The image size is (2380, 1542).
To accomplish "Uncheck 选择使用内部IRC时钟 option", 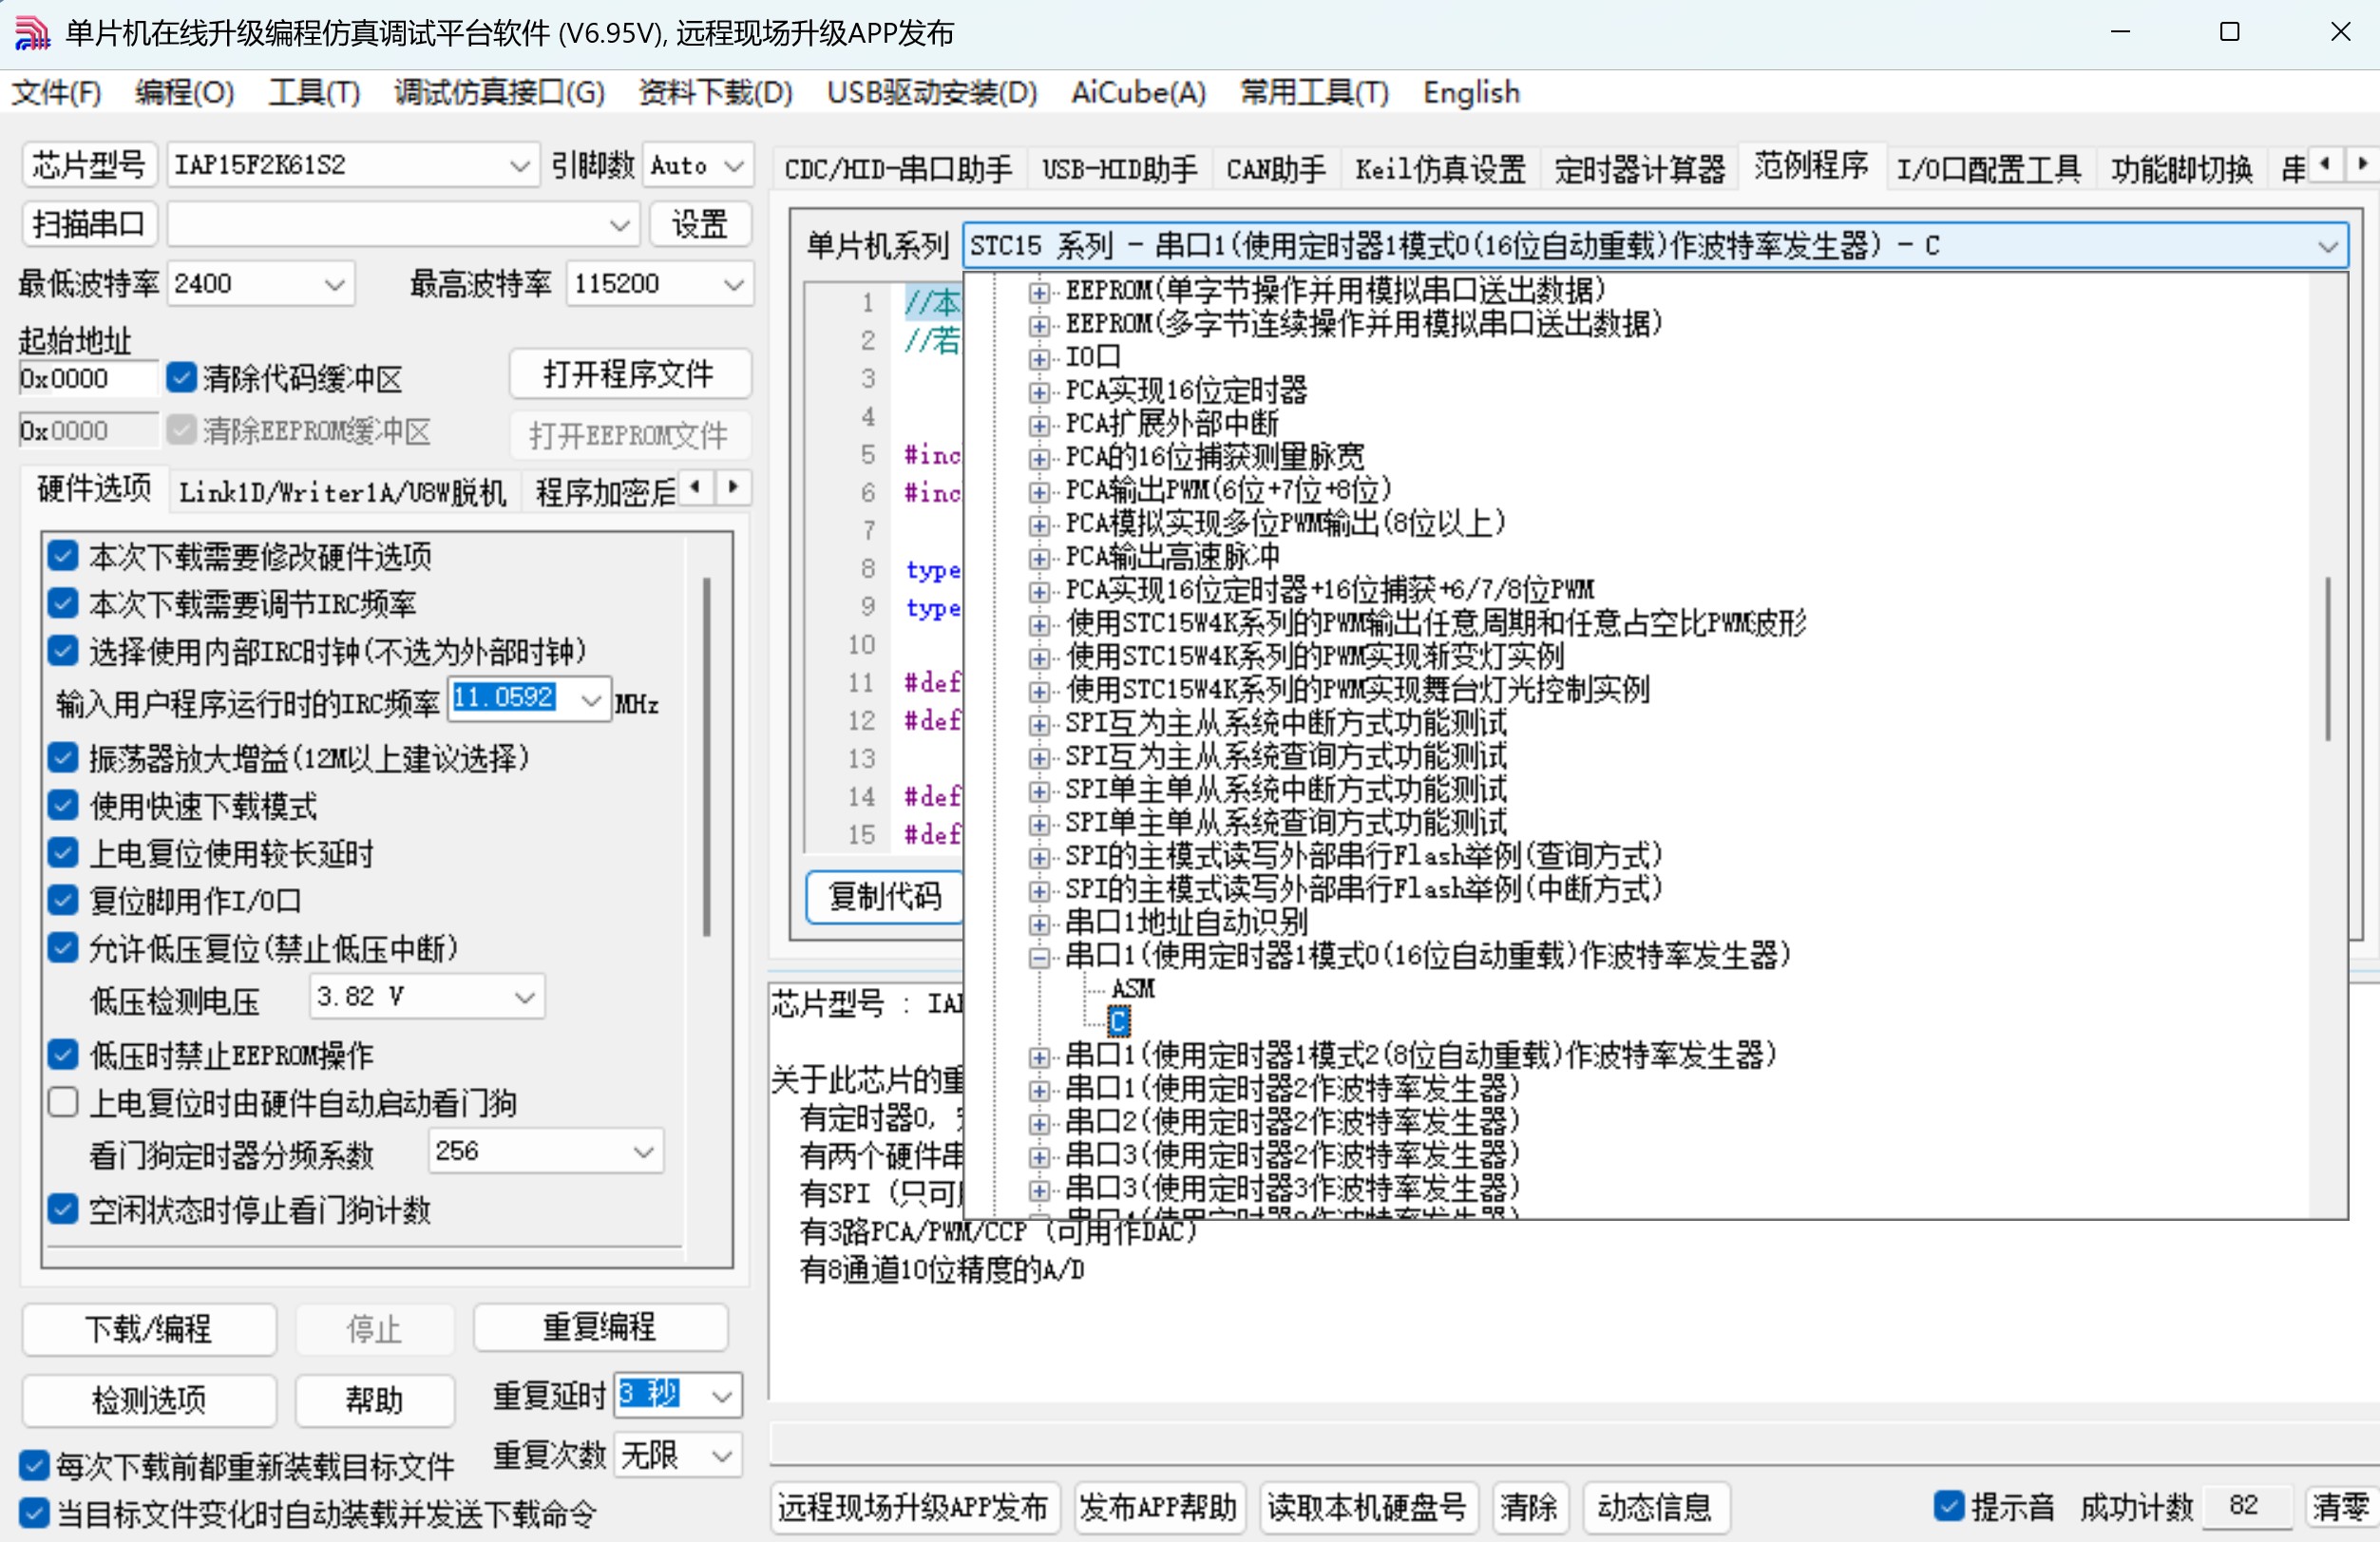I will pos(63,651).
